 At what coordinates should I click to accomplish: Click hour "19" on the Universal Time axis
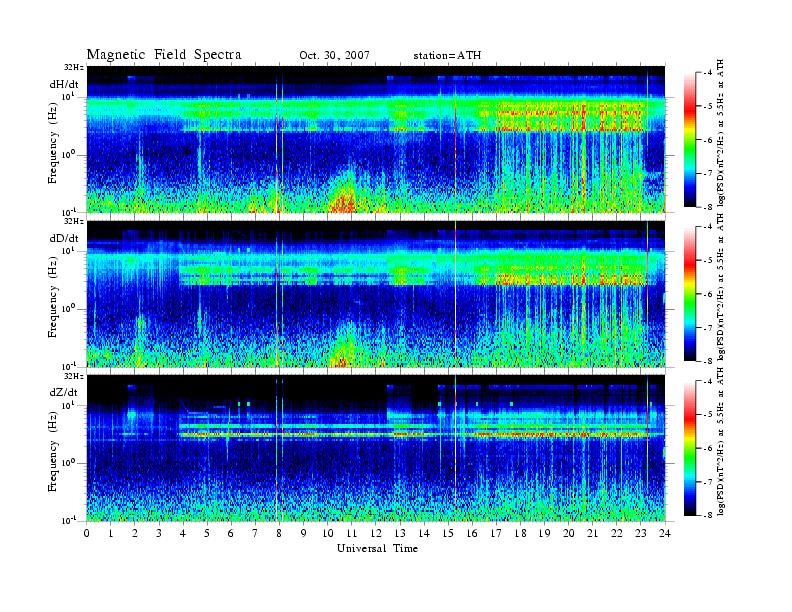click(544, 534)
